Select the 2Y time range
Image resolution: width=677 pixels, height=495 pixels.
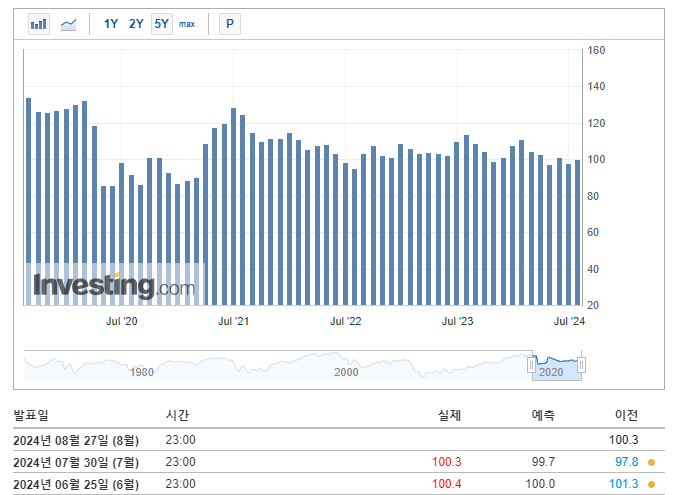click(136, 24)
